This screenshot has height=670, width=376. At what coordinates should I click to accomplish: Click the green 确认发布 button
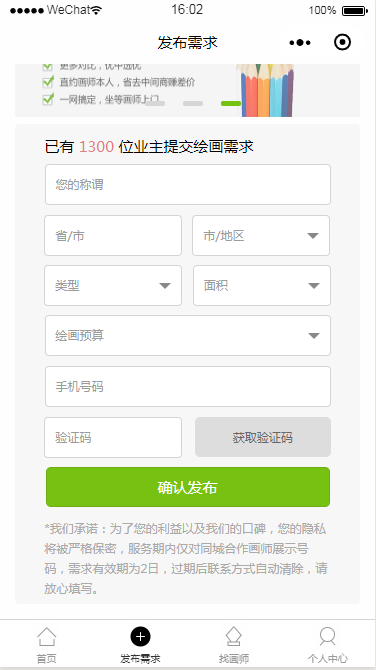click(x=188, y=487)
